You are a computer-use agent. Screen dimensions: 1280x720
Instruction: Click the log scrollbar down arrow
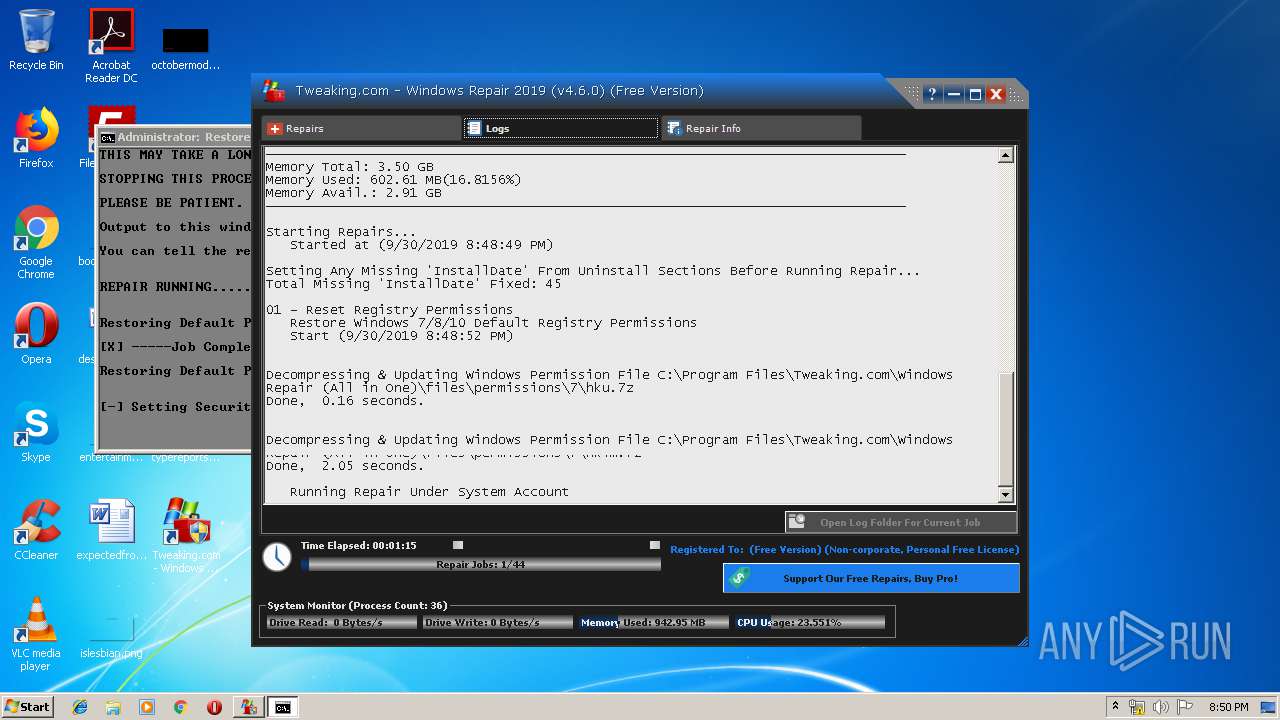point(1006,495)
